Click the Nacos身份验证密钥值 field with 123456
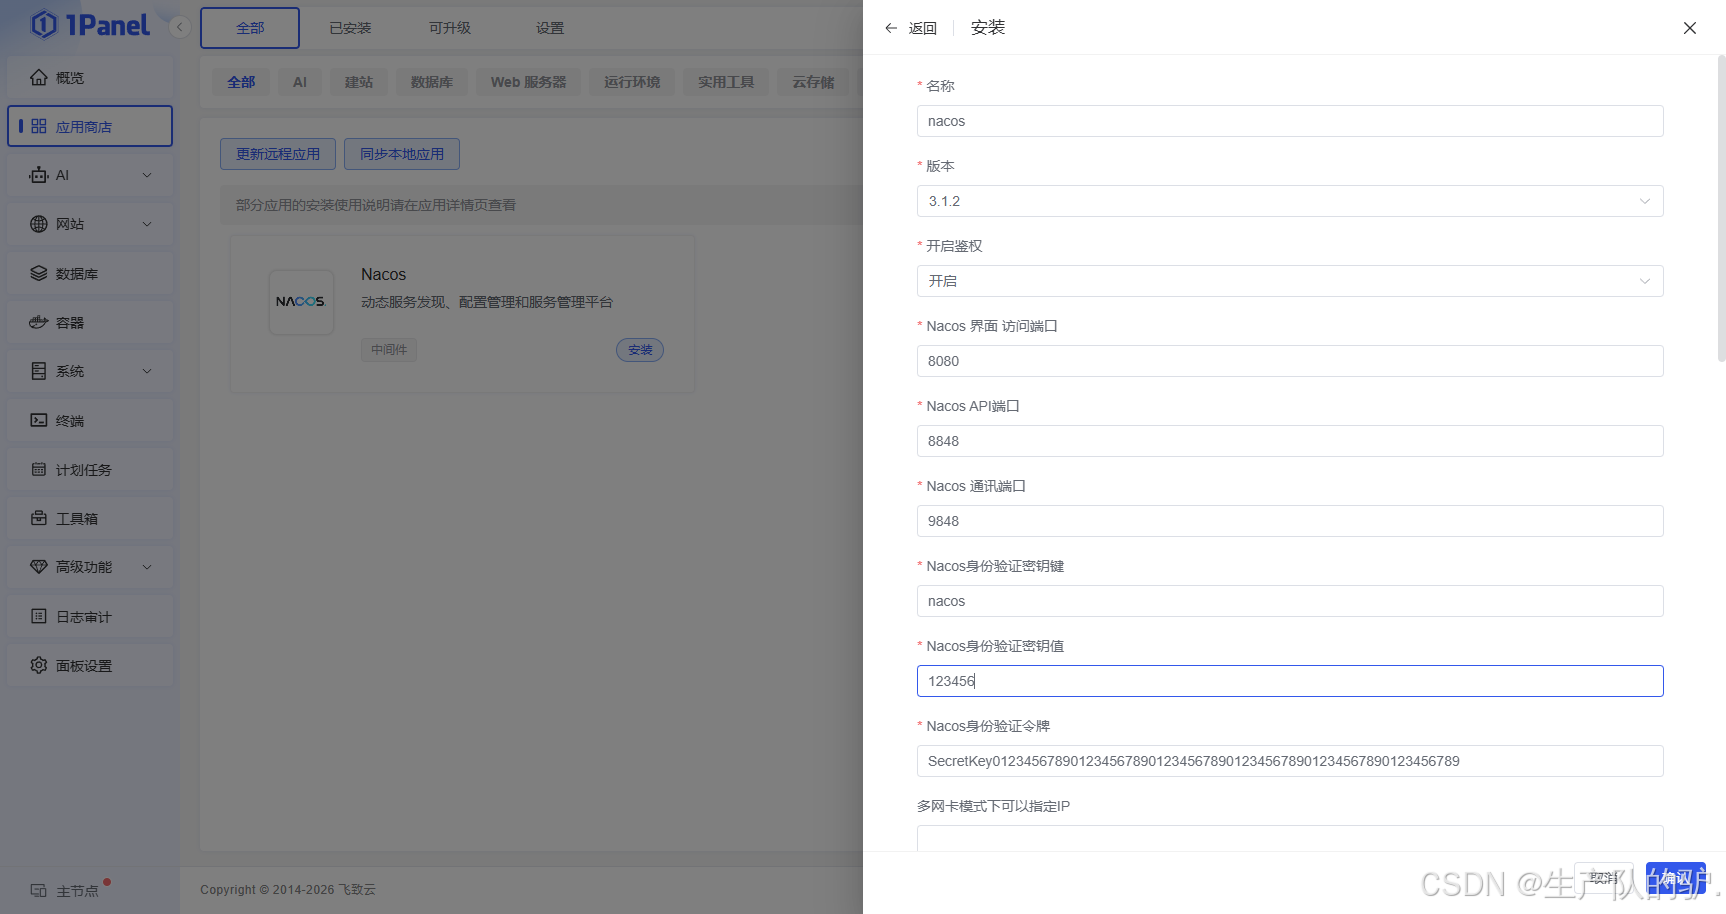The width and height of the screenshot is (1726, 914). pyautogui.click(x=1290, y=681)
